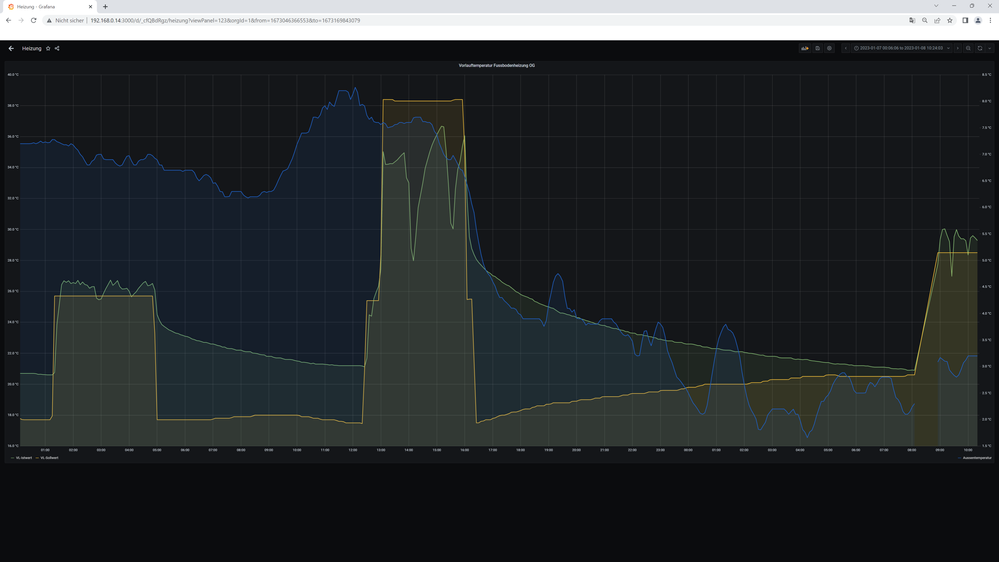
Task: Star the Heizung dashboard as favorite
Action: (x=48, y=48)
